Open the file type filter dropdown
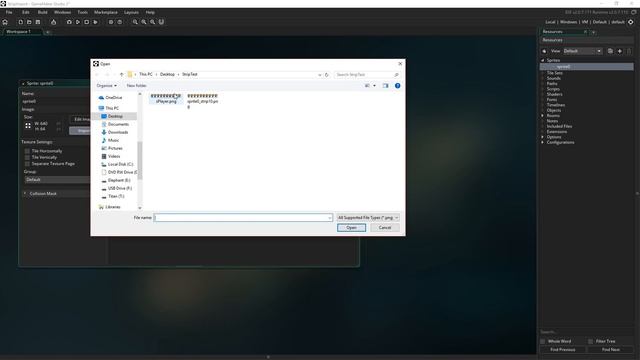Image resolution: width=640 pixels, height=360 pixels. pos(368,218)
